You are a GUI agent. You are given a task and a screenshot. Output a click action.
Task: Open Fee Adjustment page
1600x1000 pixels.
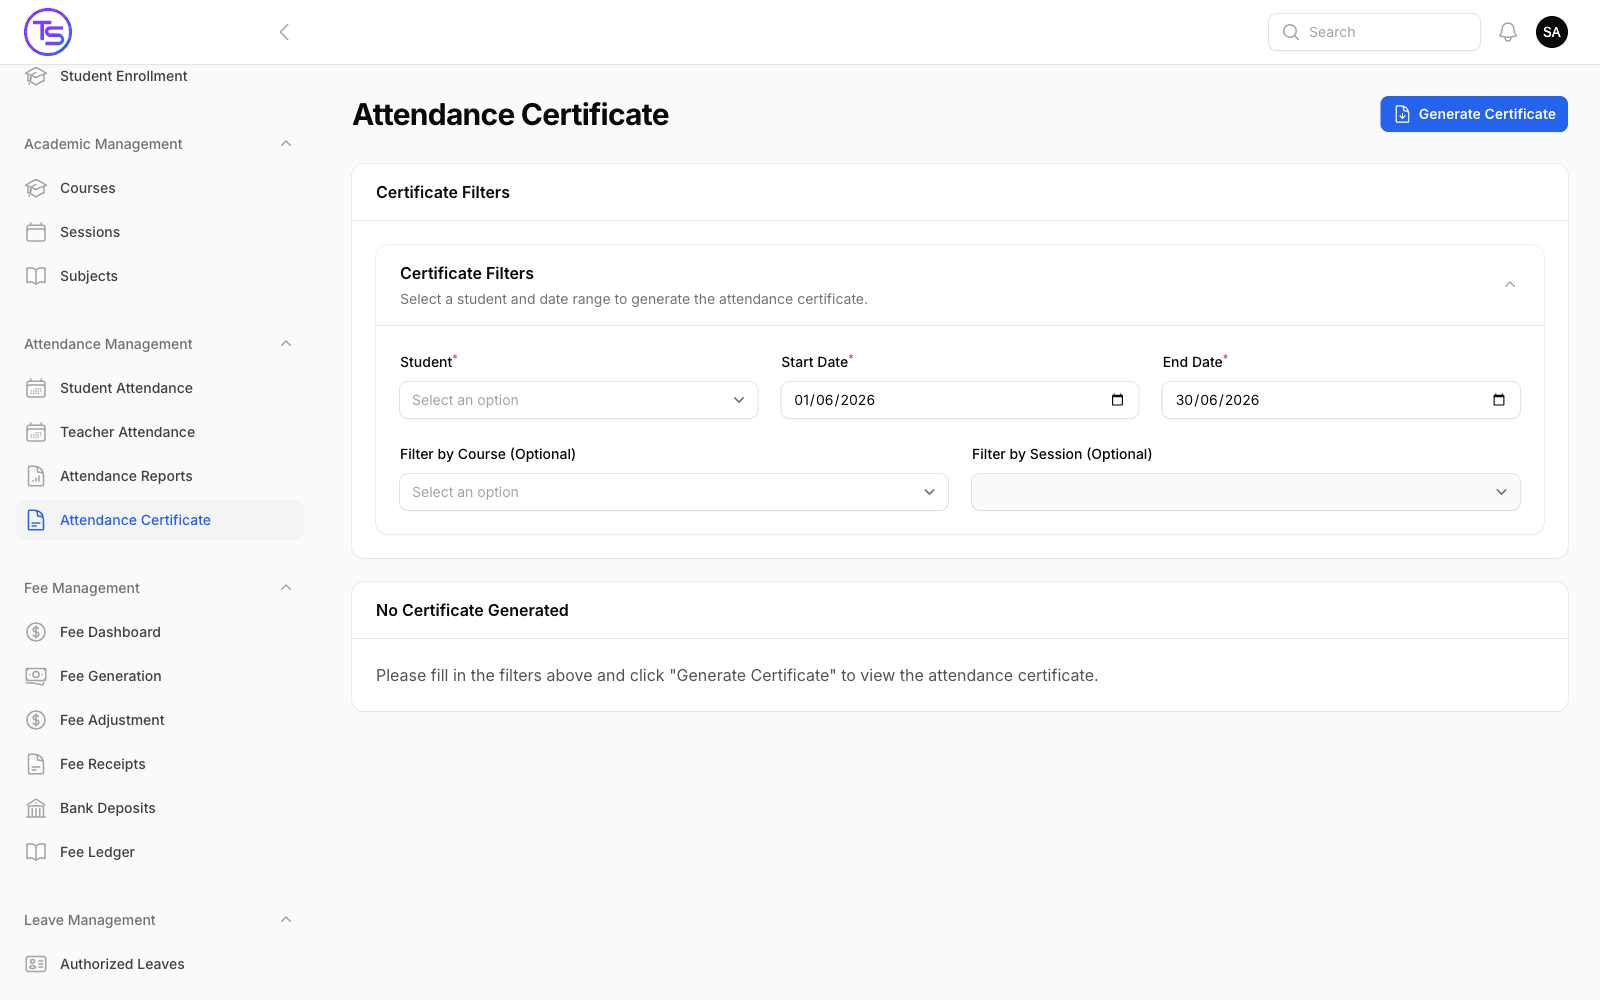[160, 720]
